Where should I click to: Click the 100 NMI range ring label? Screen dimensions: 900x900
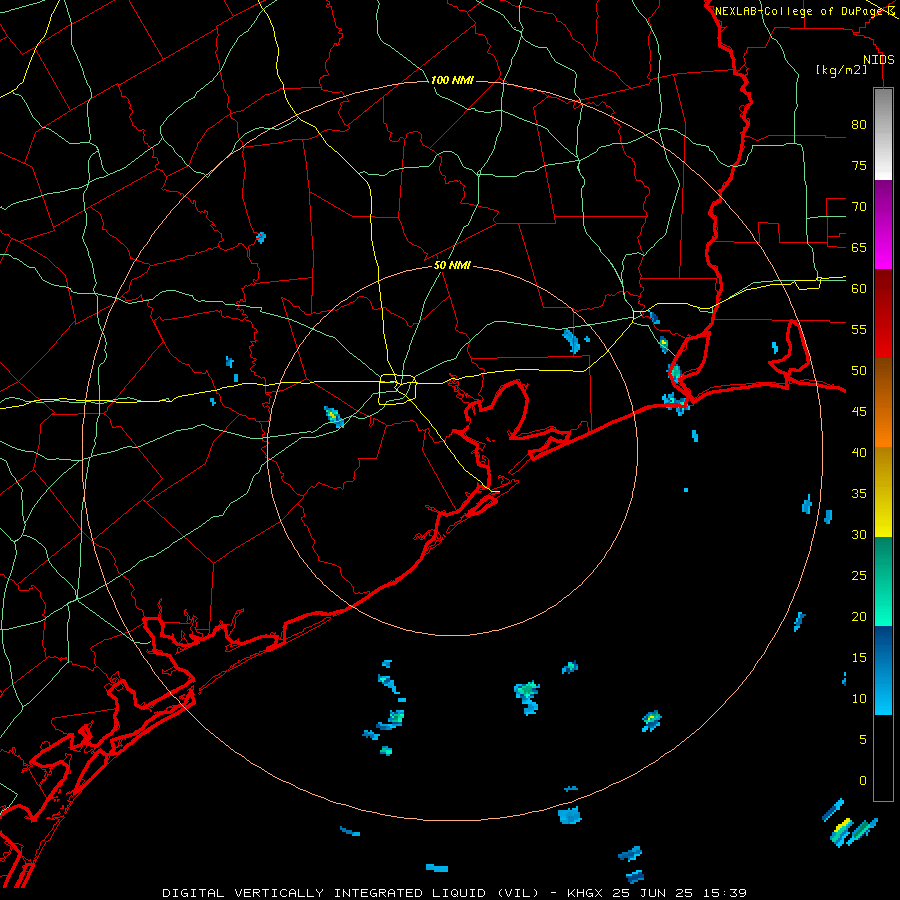point(452,80)
